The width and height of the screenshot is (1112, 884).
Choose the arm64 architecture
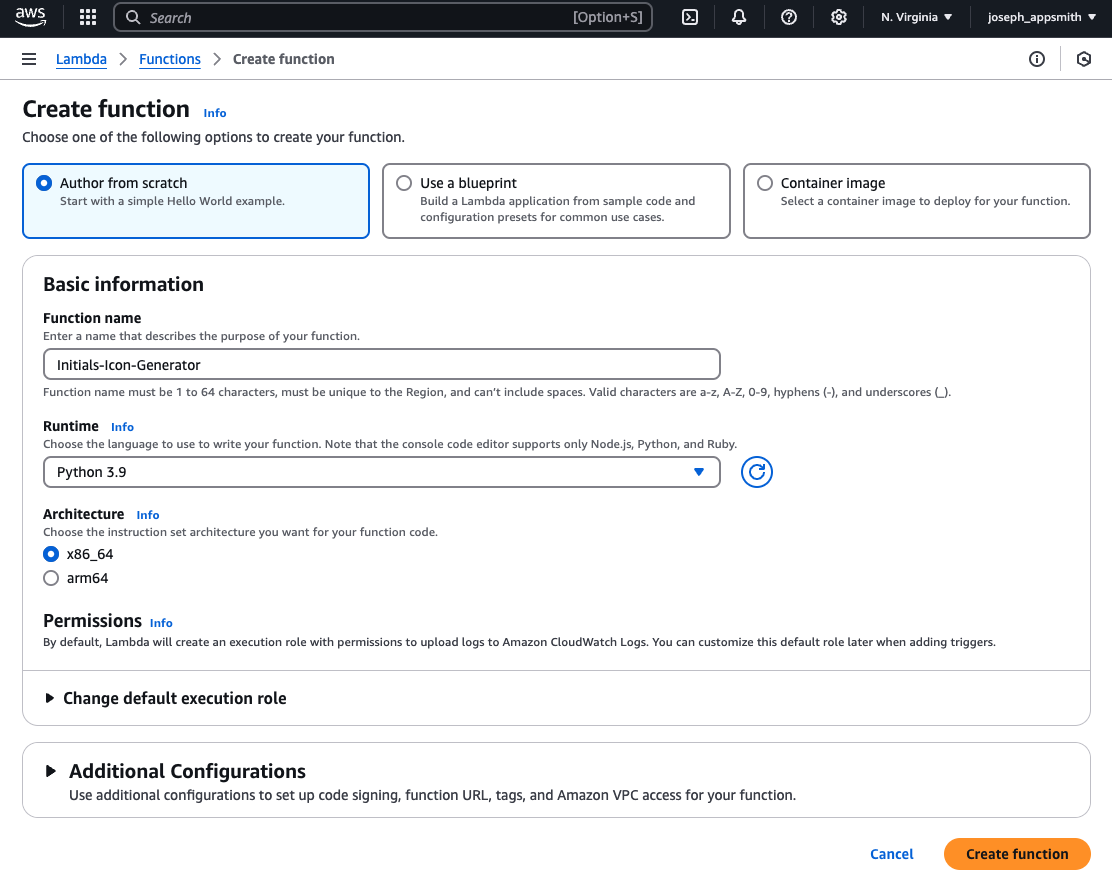(51, 578)
